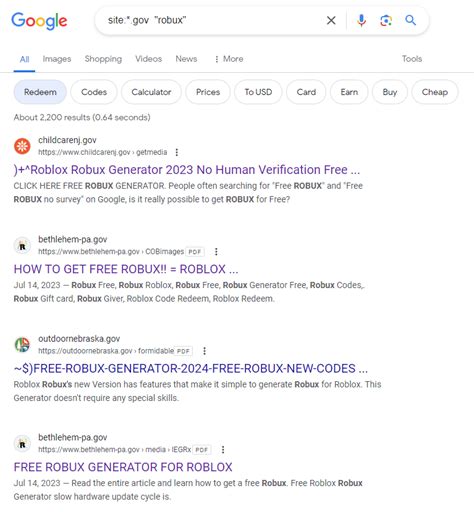
Task: Go to Google home via logo
Action: click(39, 21)
